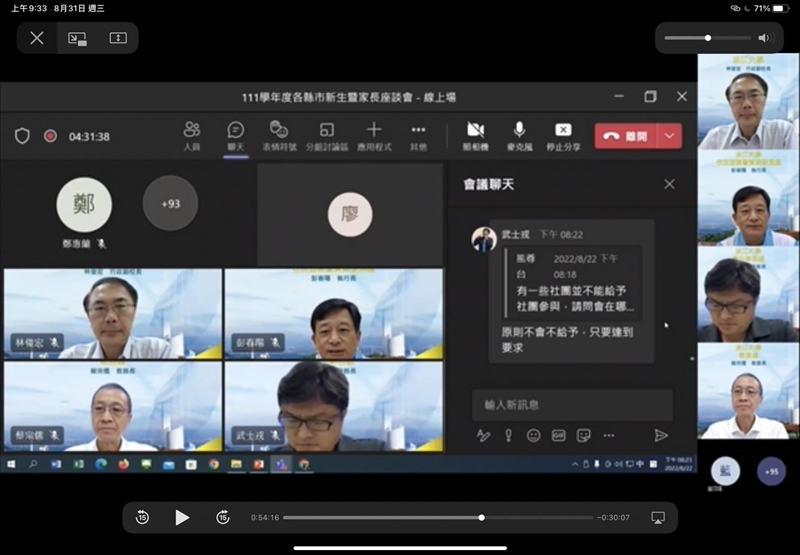Open emoji picker in chat composer
The image size is (800, 555).
[x=534, y=435]
